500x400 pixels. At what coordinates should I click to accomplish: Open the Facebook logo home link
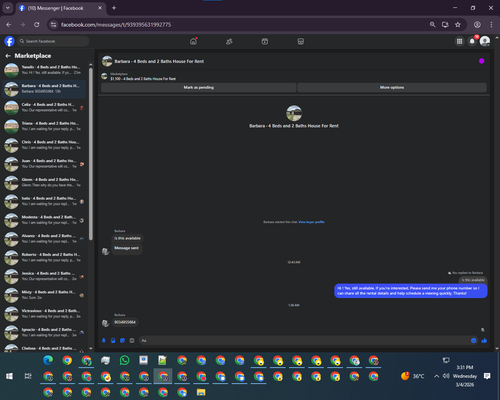point(9,41)
